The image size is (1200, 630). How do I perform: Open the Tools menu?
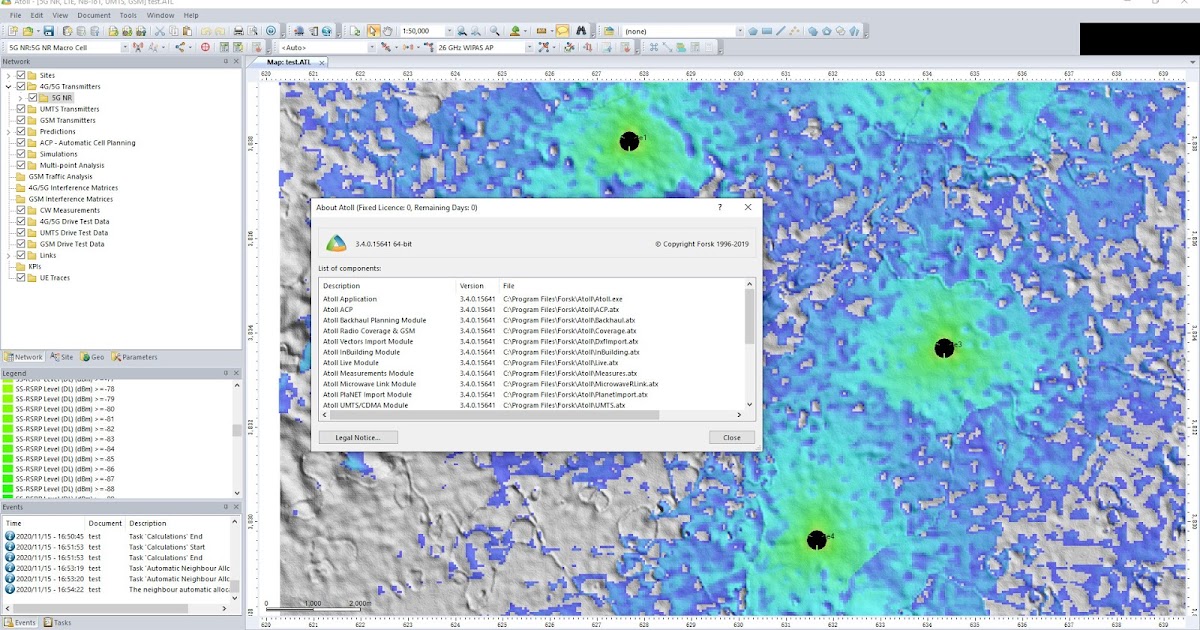(126, 15)
